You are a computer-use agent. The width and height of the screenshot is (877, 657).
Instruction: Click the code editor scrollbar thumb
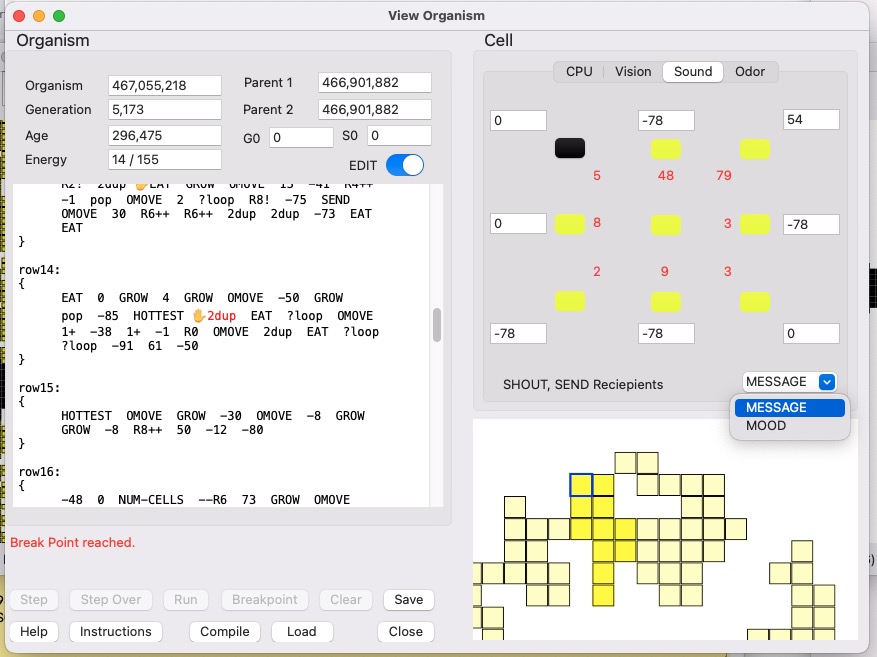coord(437,325)
